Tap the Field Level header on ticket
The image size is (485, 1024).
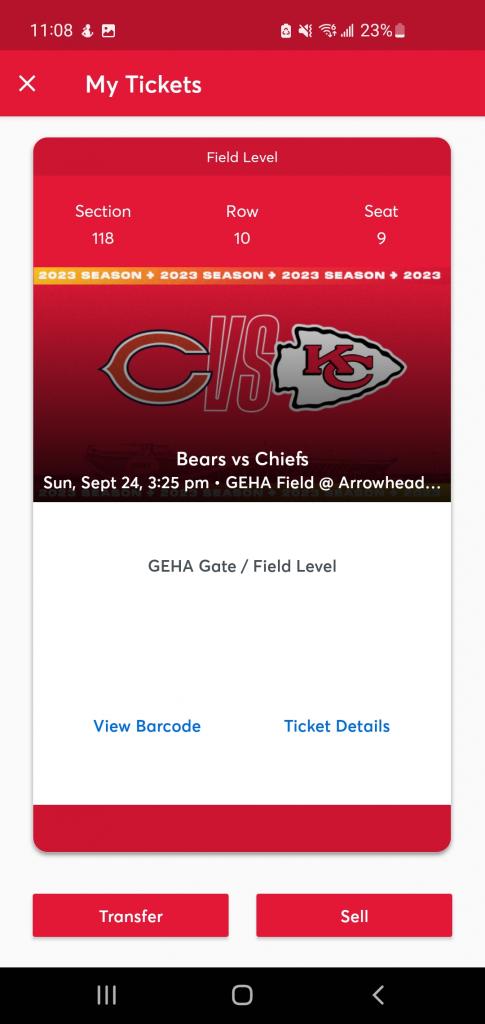tap(242, 157)
